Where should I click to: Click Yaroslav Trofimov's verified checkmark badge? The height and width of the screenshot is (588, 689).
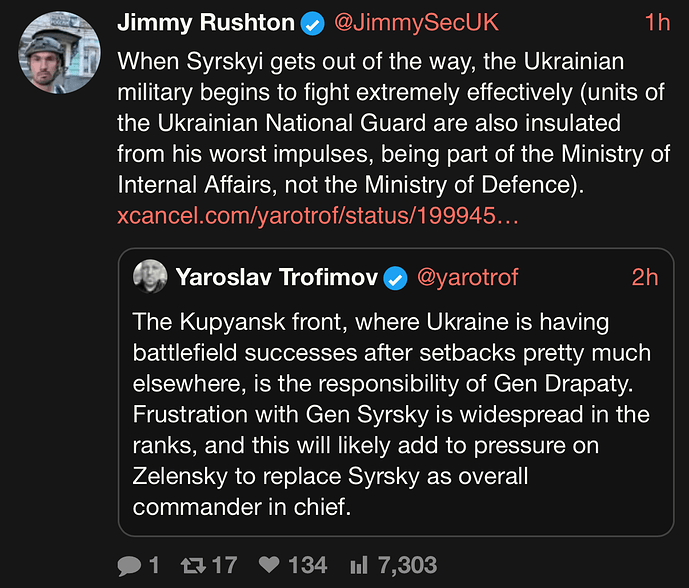(396, 277)
